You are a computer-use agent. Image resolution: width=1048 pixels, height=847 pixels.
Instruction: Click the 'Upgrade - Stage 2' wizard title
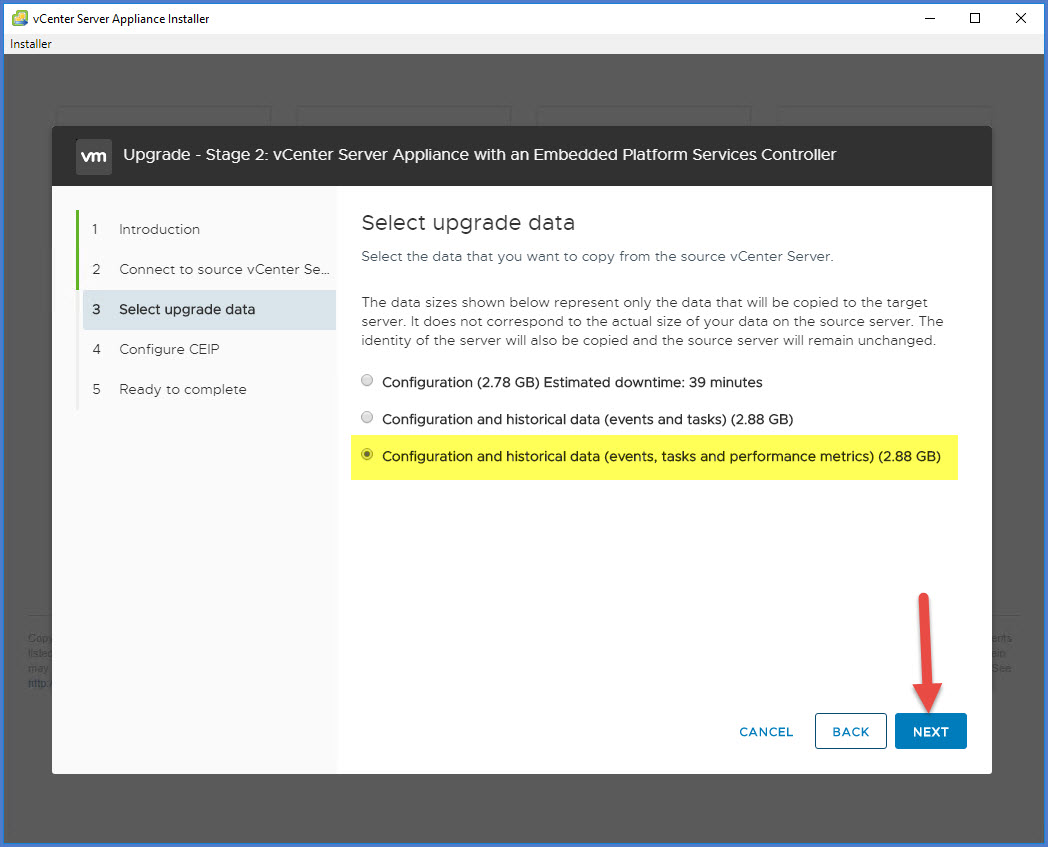(x=479, y=155)
